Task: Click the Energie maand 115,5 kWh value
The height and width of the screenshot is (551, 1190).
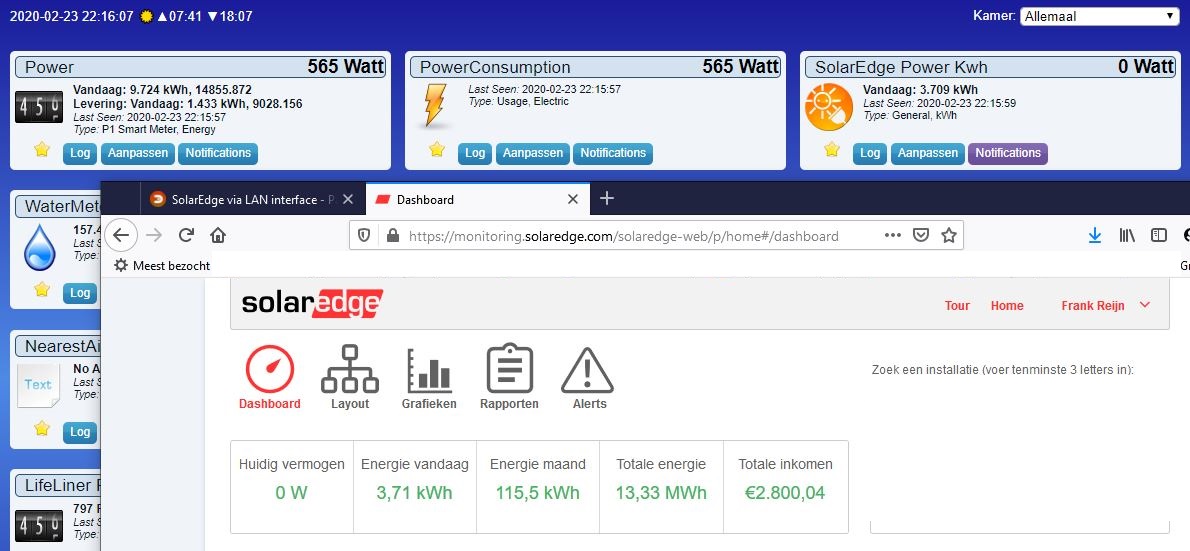Action: tap(537, 493)
